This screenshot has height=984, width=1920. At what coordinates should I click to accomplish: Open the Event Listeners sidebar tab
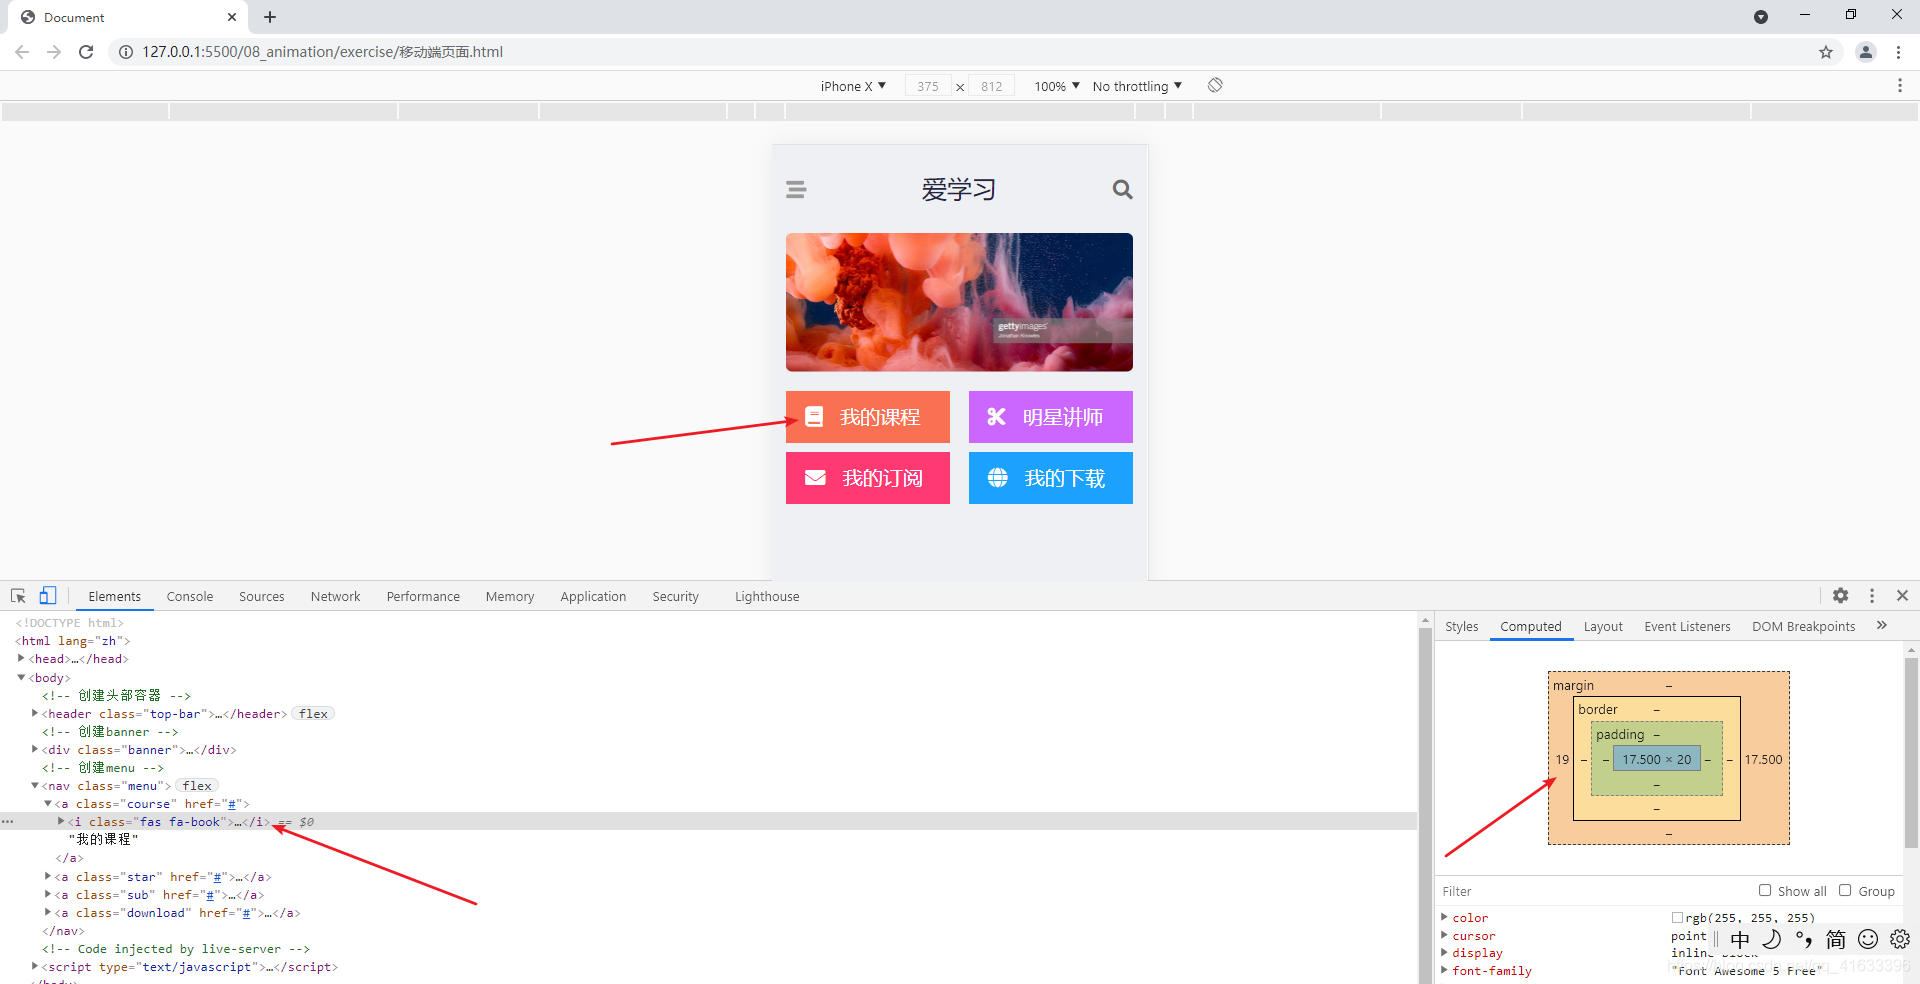[1687, 626]
